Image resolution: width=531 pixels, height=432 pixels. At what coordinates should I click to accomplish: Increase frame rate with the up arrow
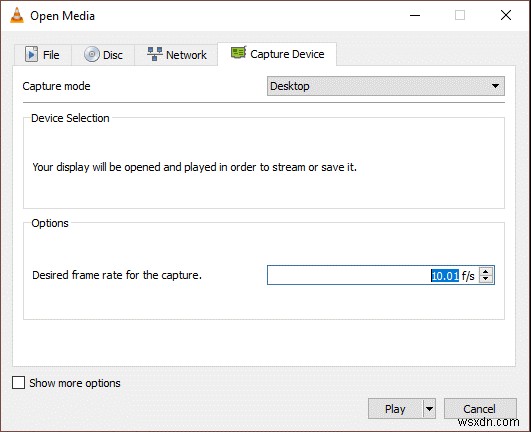486,271
